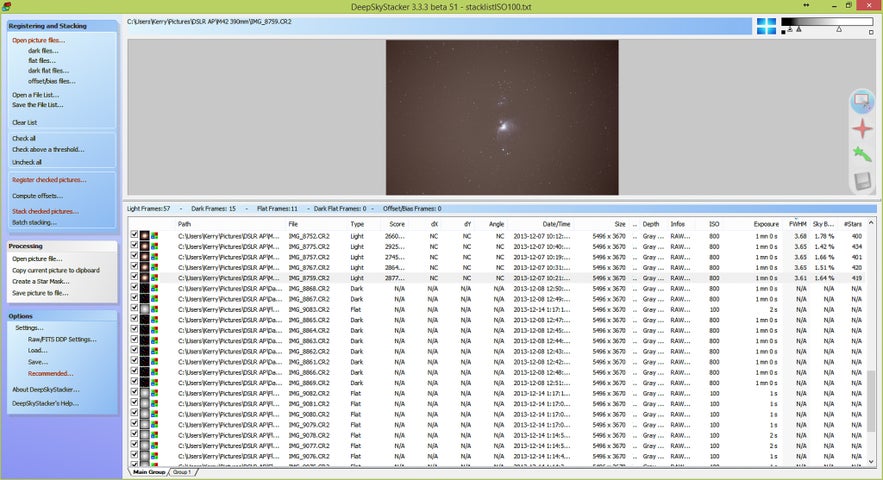Click Save picture to file

click(40, 293)
